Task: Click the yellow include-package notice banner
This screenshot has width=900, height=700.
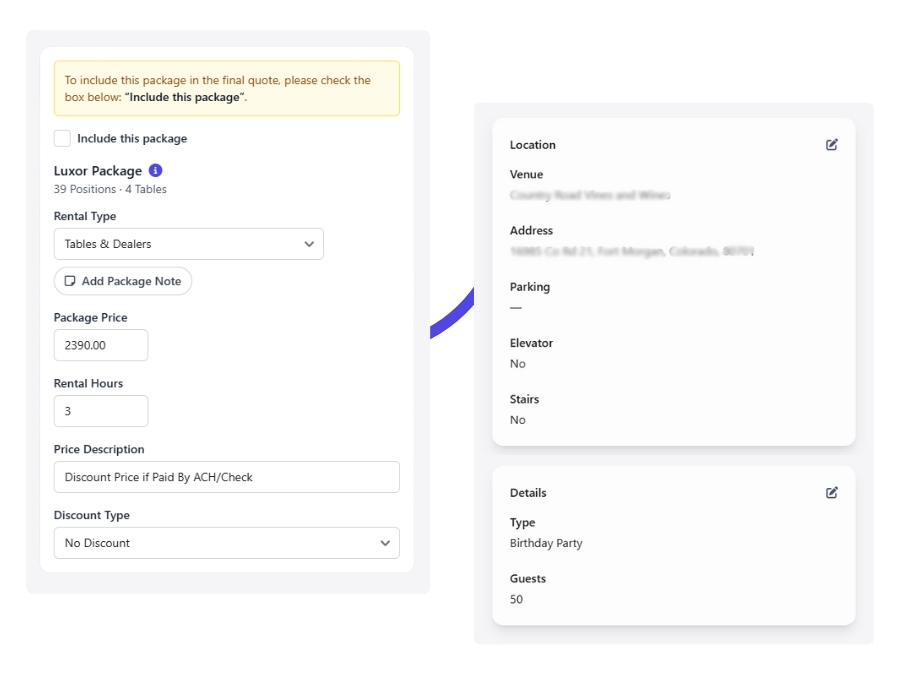Action: pos(226,88)
